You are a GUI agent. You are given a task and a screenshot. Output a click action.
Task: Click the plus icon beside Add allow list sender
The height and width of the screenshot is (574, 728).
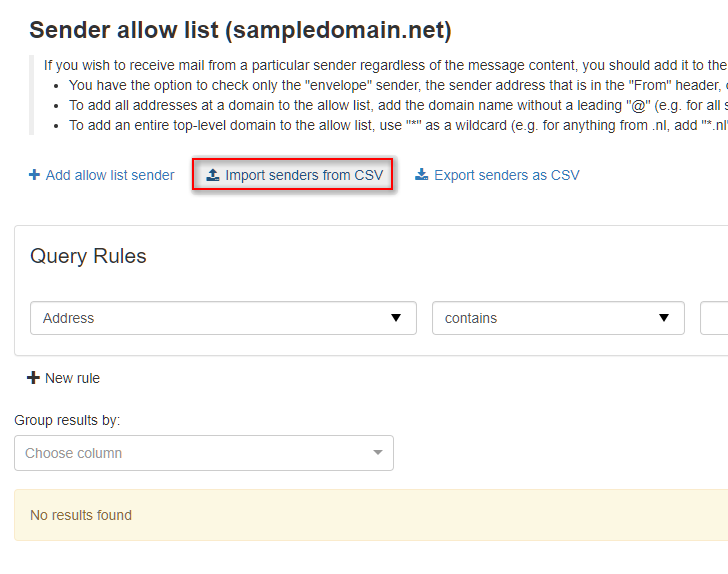click(x=34, y=175)
